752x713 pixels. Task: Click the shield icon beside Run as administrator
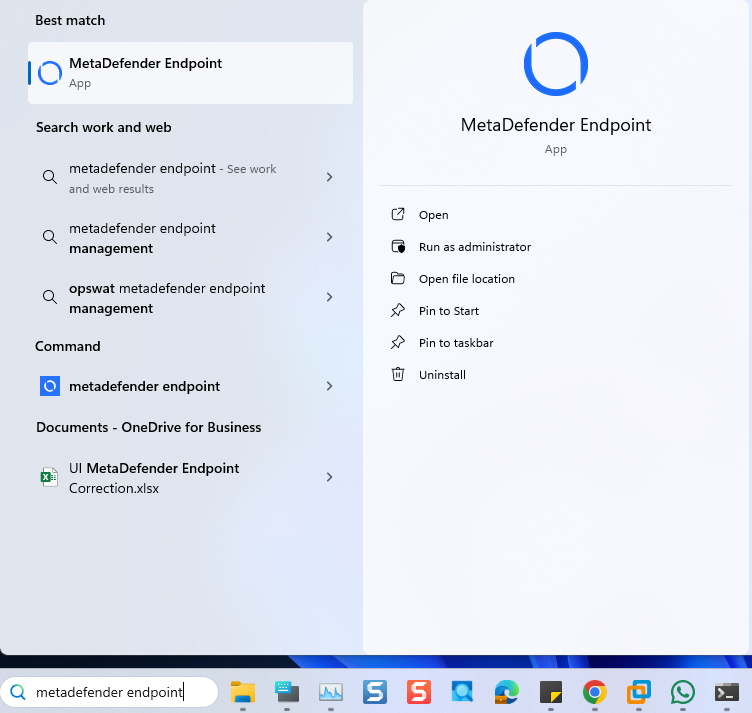(398, 246)
